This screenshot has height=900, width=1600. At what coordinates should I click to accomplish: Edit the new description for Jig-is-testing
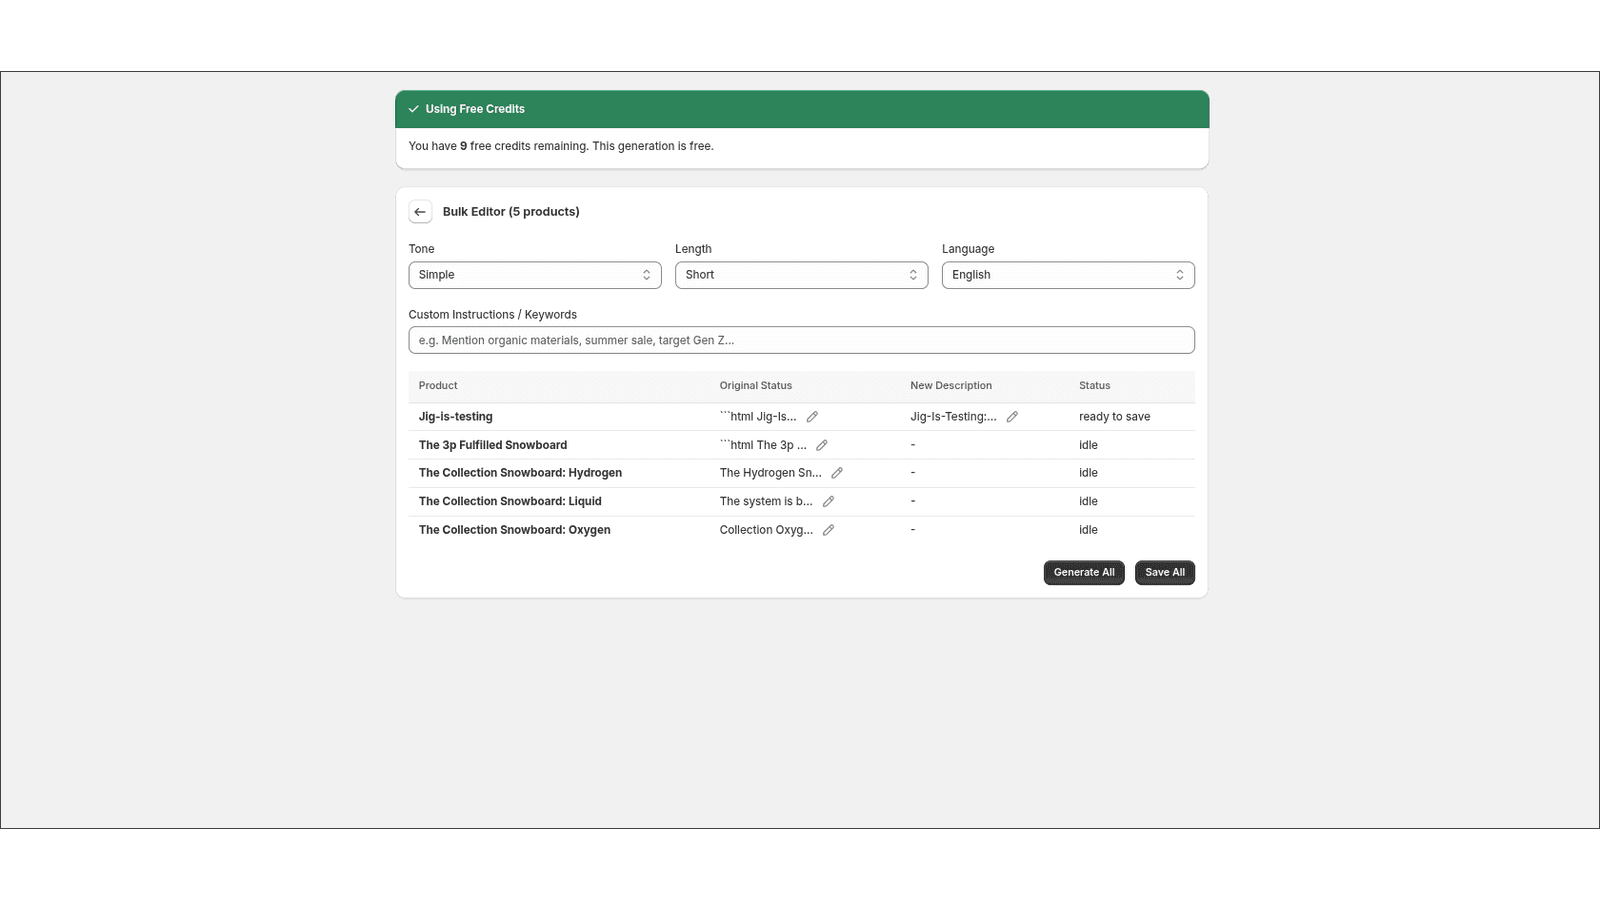[1012, 416]
